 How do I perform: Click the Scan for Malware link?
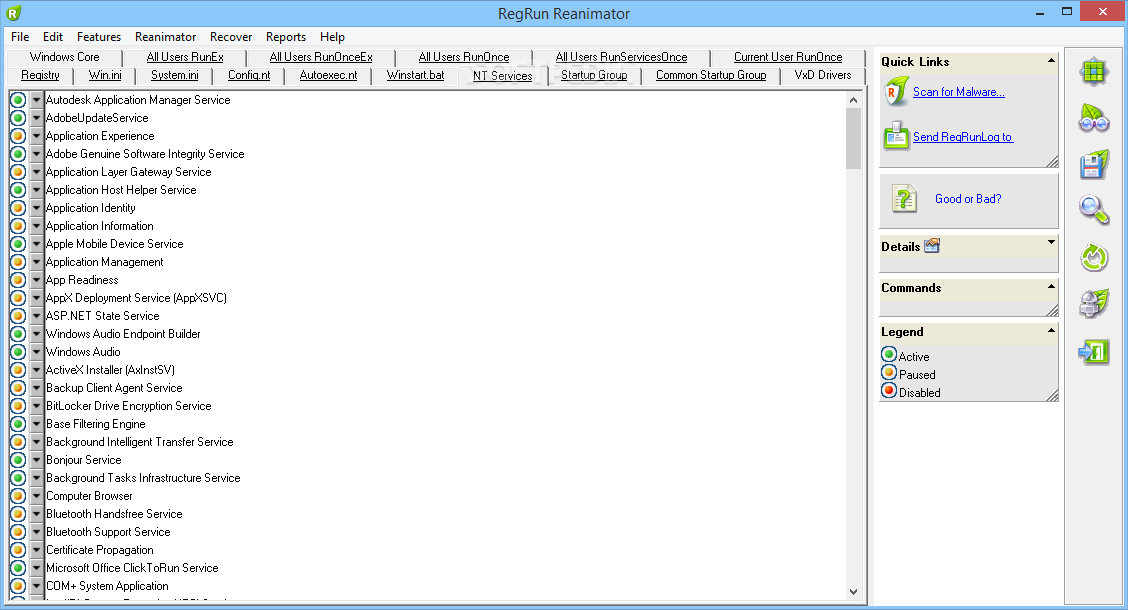click(959, 92)
